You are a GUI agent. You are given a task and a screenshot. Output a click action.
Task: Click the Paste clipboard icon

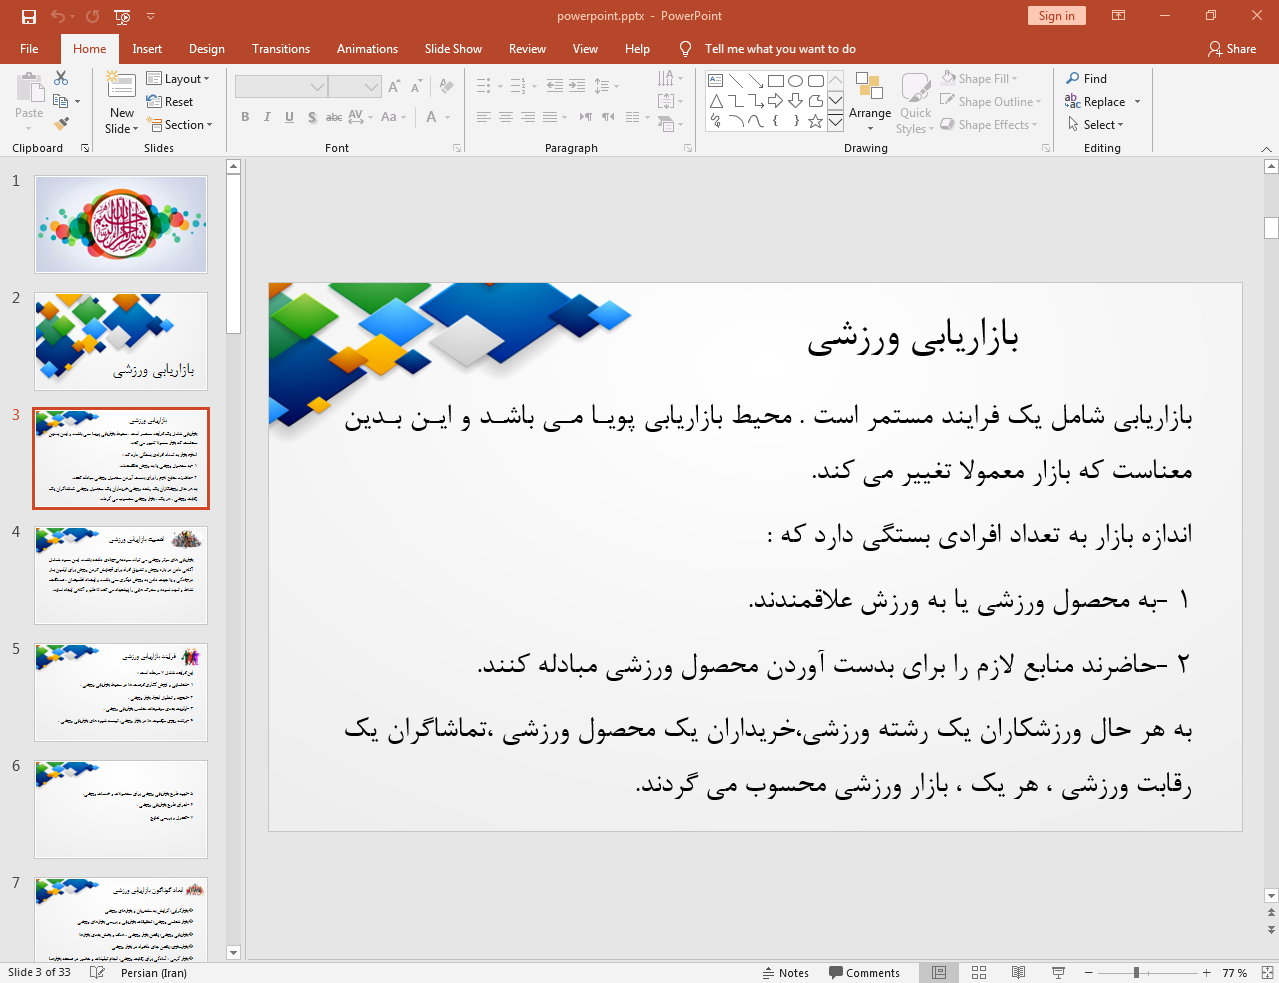pos(29,88)
